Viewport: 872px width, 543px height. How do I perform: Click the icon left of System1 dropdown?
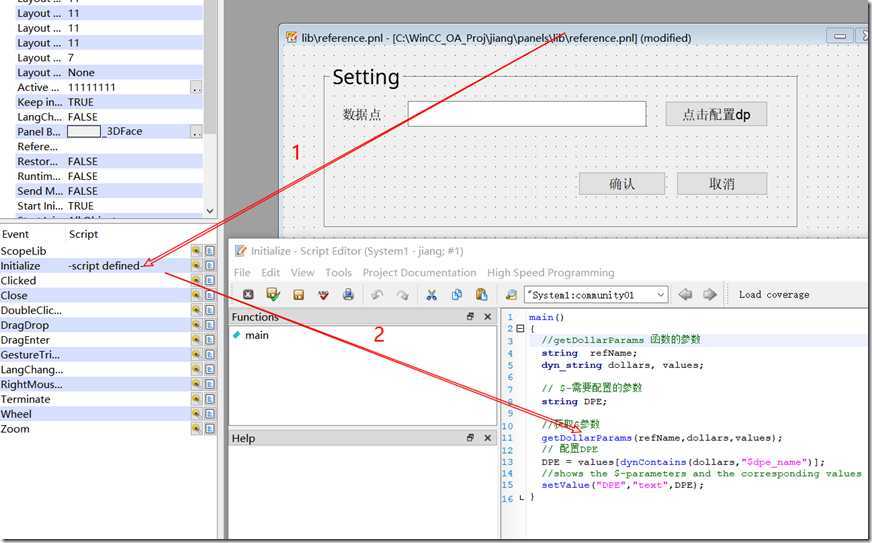click(x=511, y=295)
